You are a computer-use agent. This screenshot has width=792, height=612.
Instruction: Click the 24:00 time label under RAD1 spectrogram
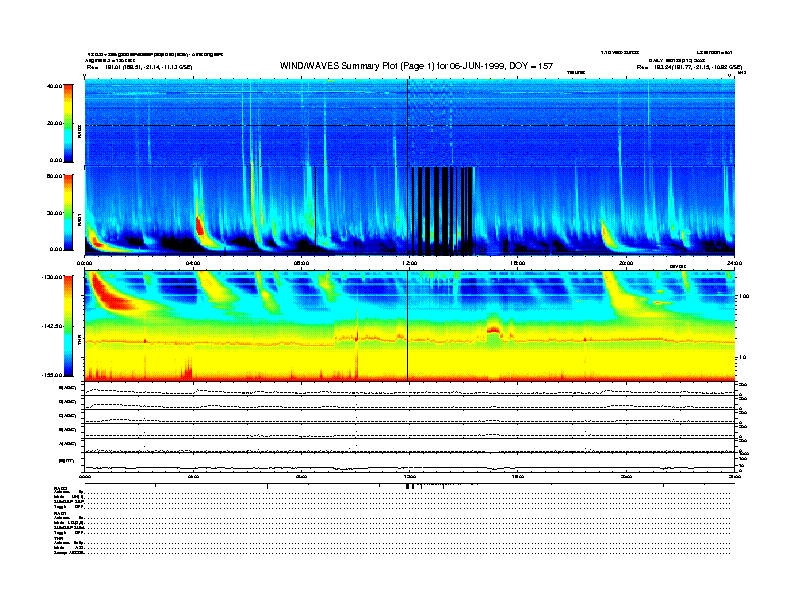tap(734, 263)
